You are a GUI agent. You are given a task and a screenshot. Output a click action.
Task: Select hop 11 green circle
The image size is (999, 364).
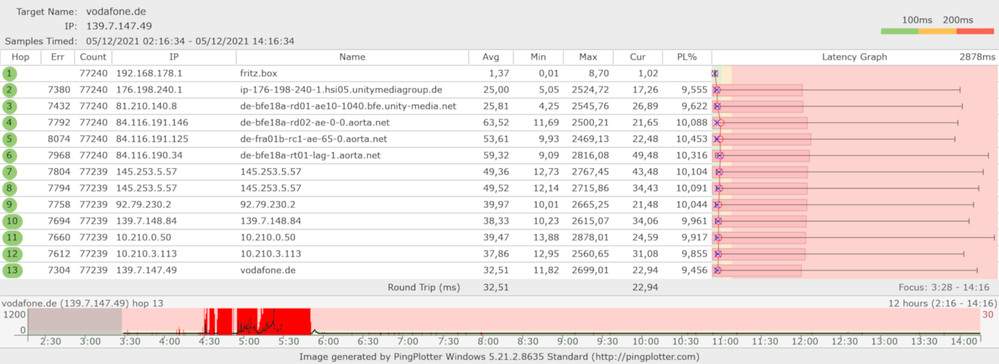(x=11, y=238)
